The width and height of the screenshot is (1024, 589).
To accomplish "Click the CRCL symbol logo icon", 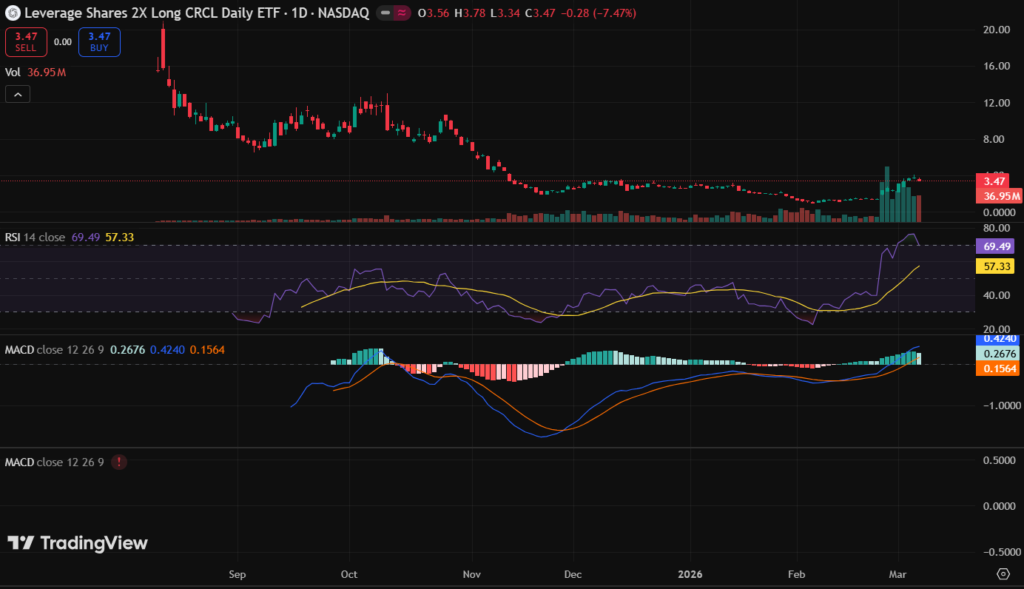I will pyautogui.click(x=11, y=13).
